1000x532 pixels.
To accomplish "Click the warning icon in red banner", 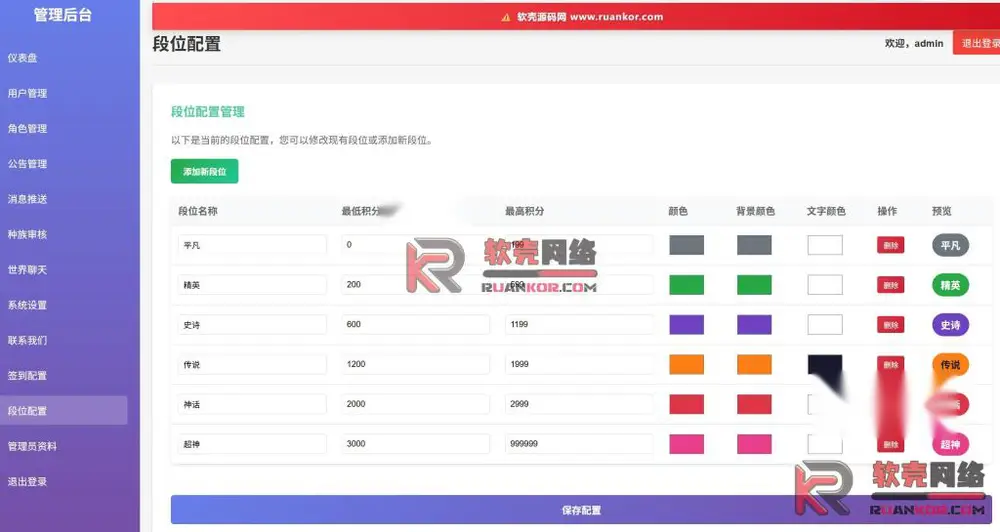I will coord(506,17).
